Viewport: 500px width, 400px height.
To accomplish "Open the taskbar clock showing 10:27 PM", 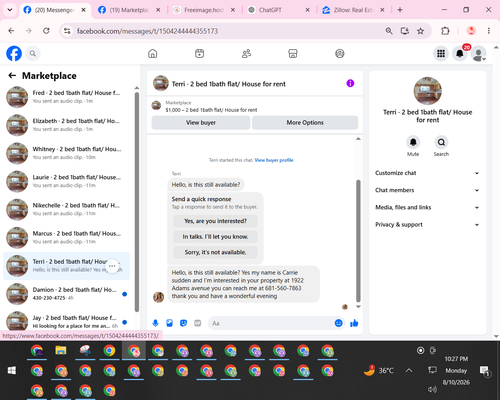I will tap(456, 370).
